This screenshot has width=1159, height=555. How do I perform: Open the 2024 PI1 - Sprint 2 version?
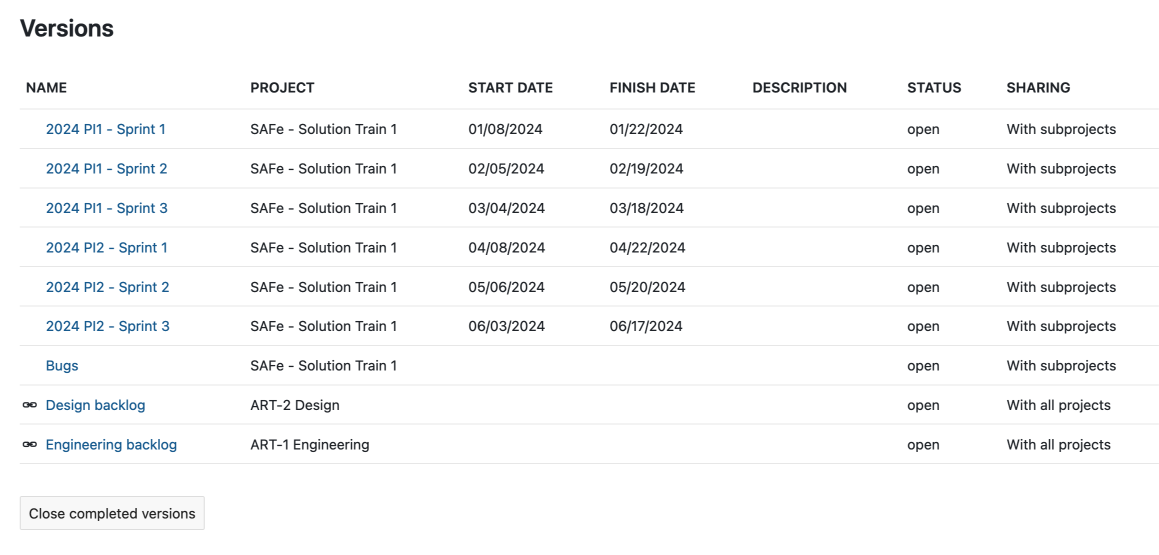coord(106,169)
